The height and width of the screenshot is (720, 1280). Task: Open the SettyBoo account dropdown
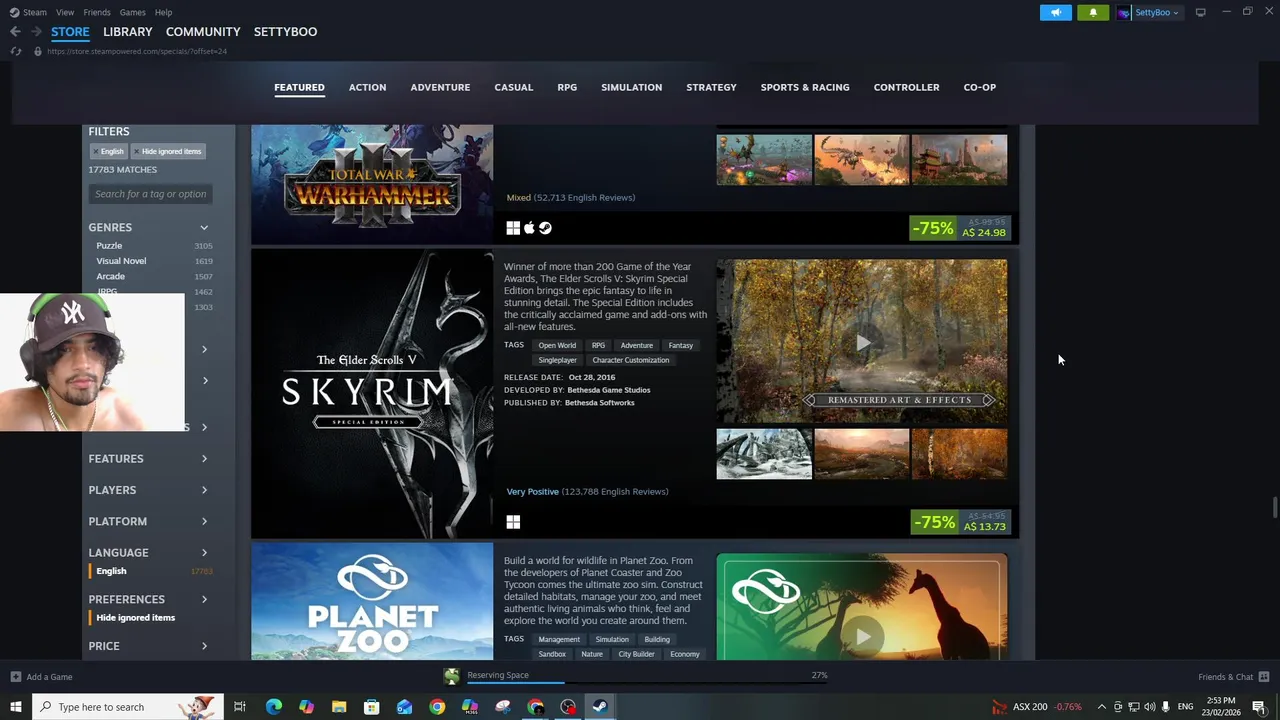pos(1149,12)
